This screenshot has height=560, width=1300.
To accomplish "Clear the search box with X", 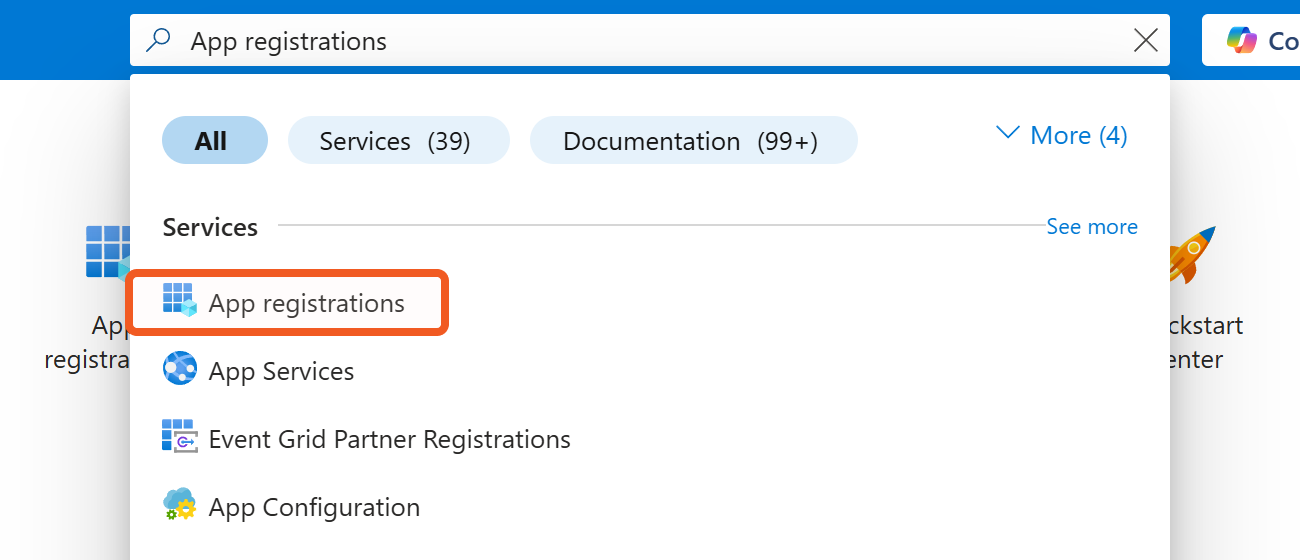I will pyautogui.click(x=1145, y=41).
